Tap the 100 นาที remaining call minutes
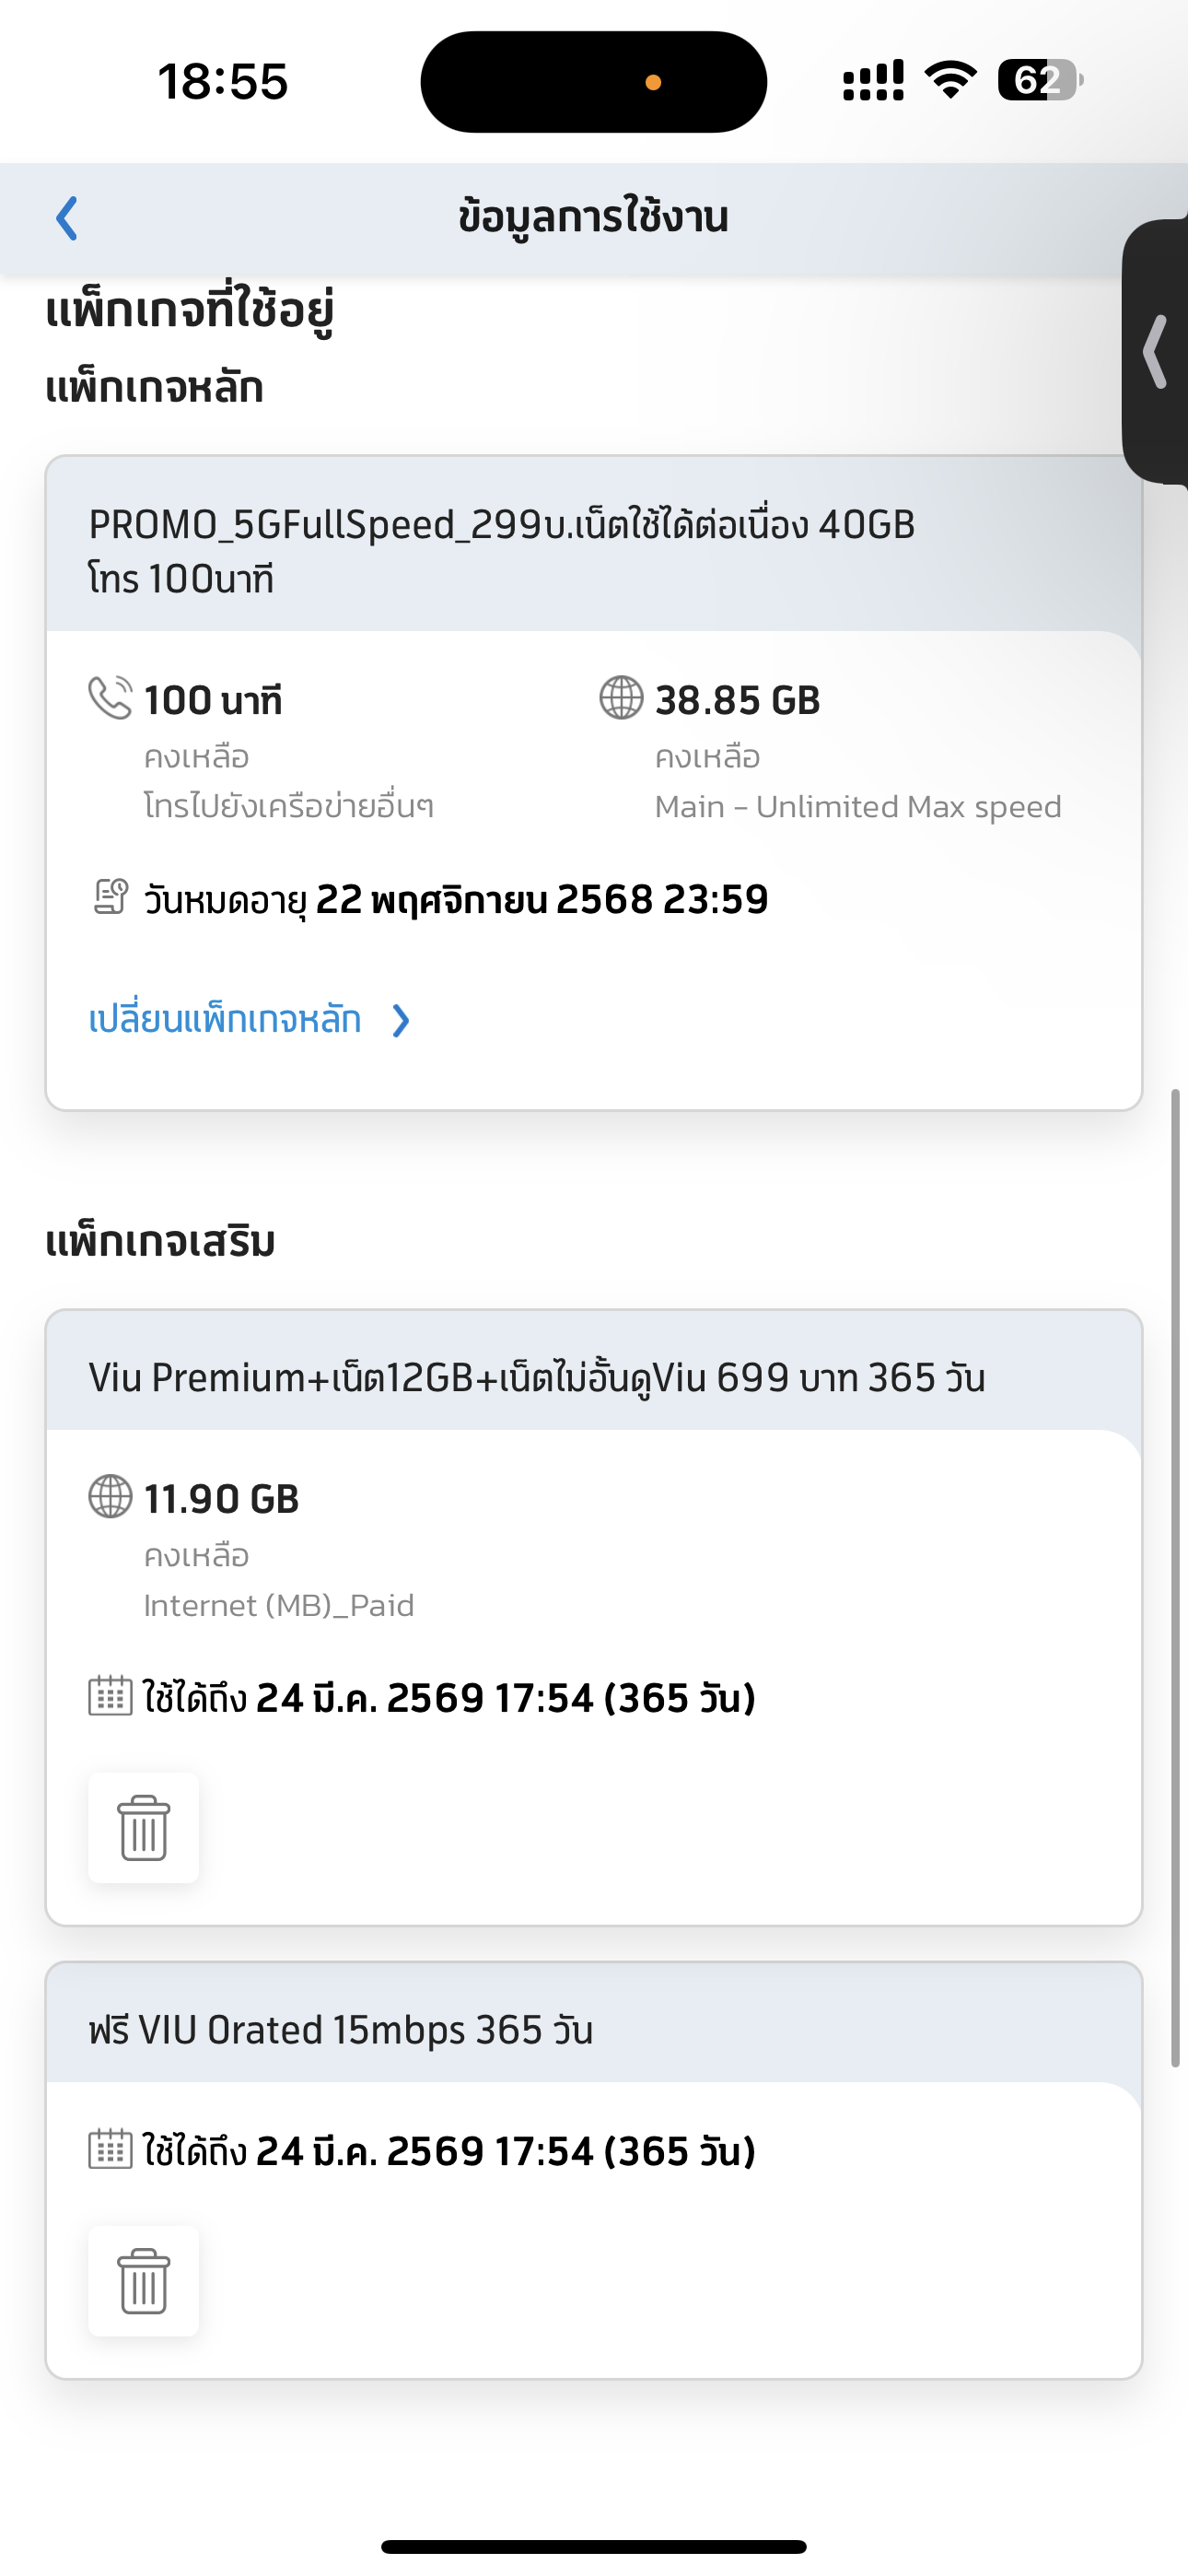This screenshot has height=2576, width=1188. coord(213,700)
